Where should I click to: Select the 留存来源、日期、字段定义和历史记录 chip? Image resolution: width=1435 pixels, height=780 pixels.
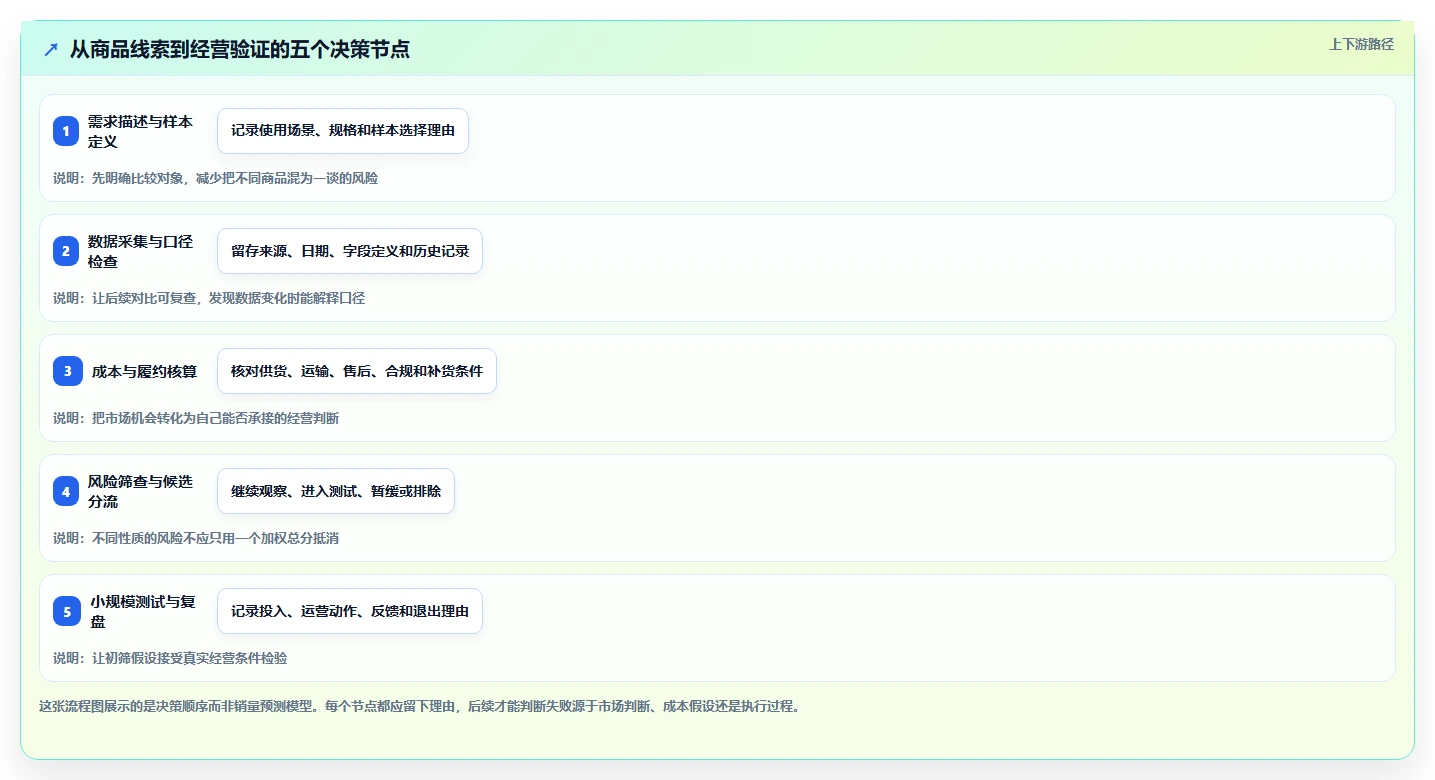[350, 251]
